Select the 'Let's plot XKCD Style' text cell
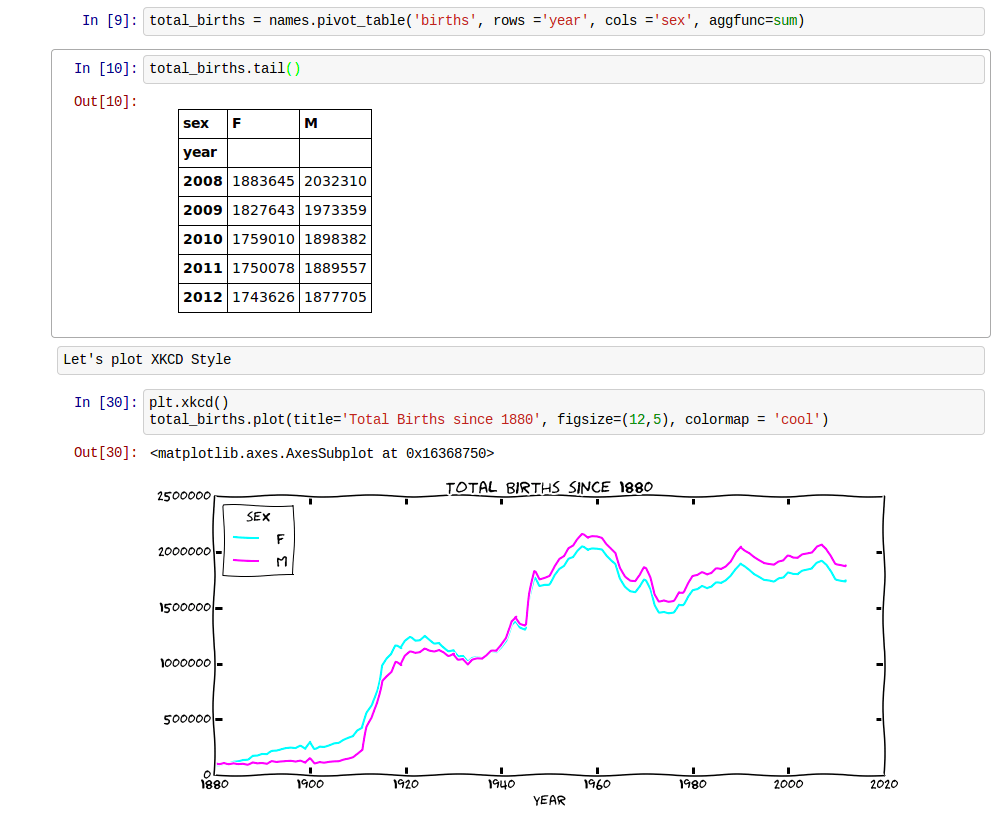Image resolution: width=1007 pixels, height=817 pixels. pyautogui.click(x=521, y=360)
